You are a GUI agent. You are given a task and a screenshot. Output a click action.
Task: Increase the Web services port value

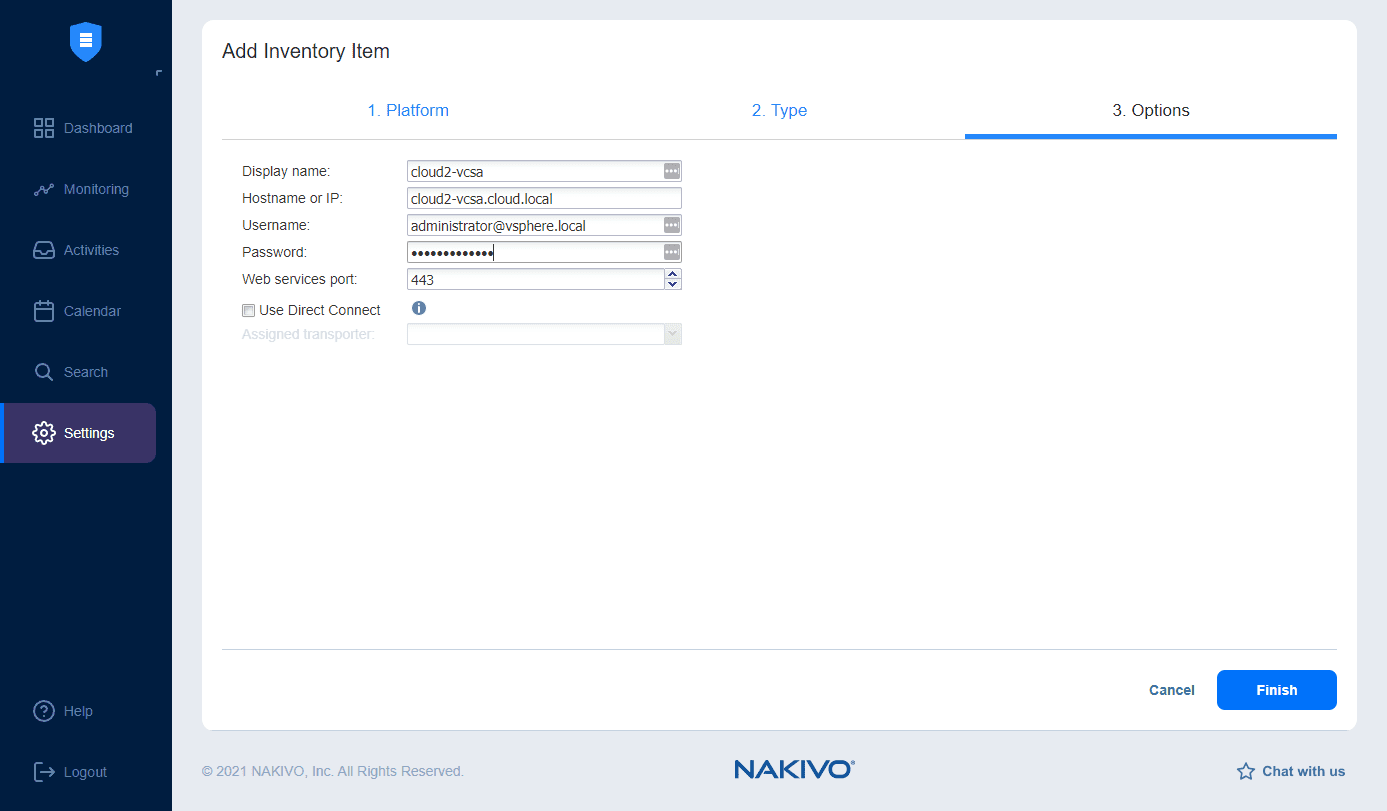[x=673, y=274]
